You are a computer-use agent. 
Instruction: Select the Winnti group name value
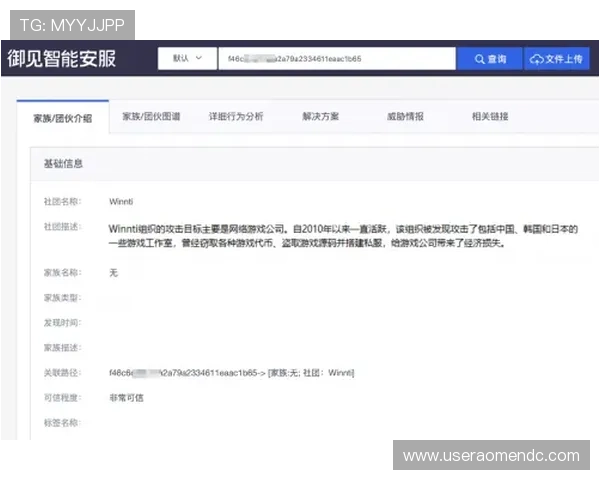pyautogui.click(x=121, y=201)
